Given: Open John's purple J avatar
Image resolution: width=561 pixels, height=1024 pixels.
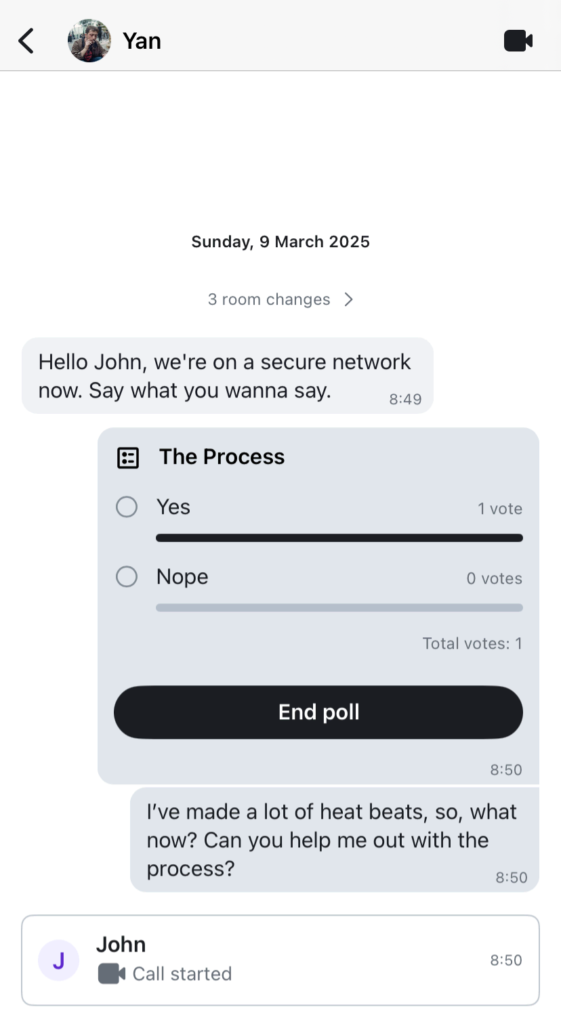Looking at the screenshot, I should pyautogui.click(x=59, y=961).
